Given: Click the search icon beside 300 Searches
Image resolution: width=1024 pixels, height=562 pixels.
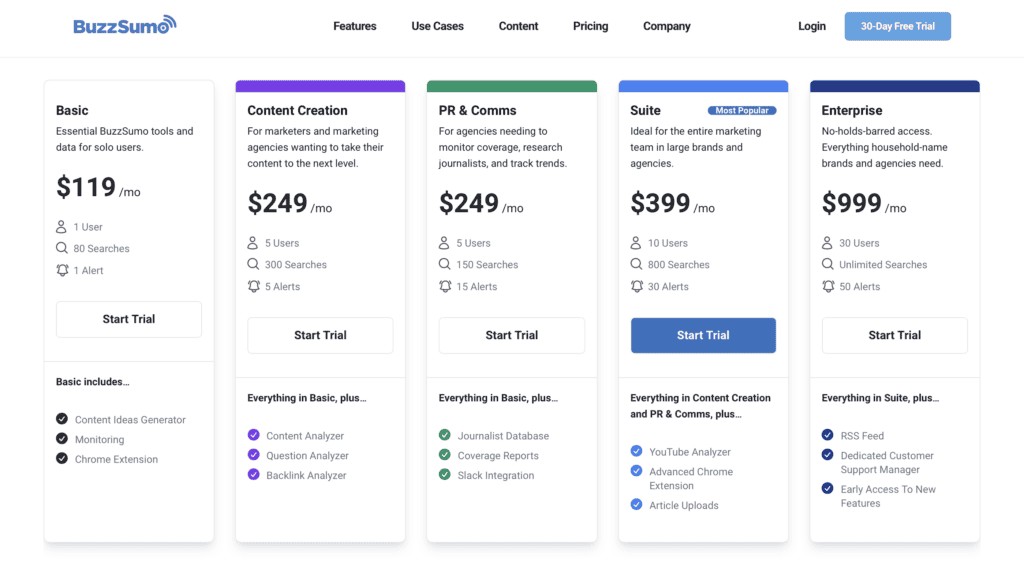Looking at the screenshot, I should point(253,265).
